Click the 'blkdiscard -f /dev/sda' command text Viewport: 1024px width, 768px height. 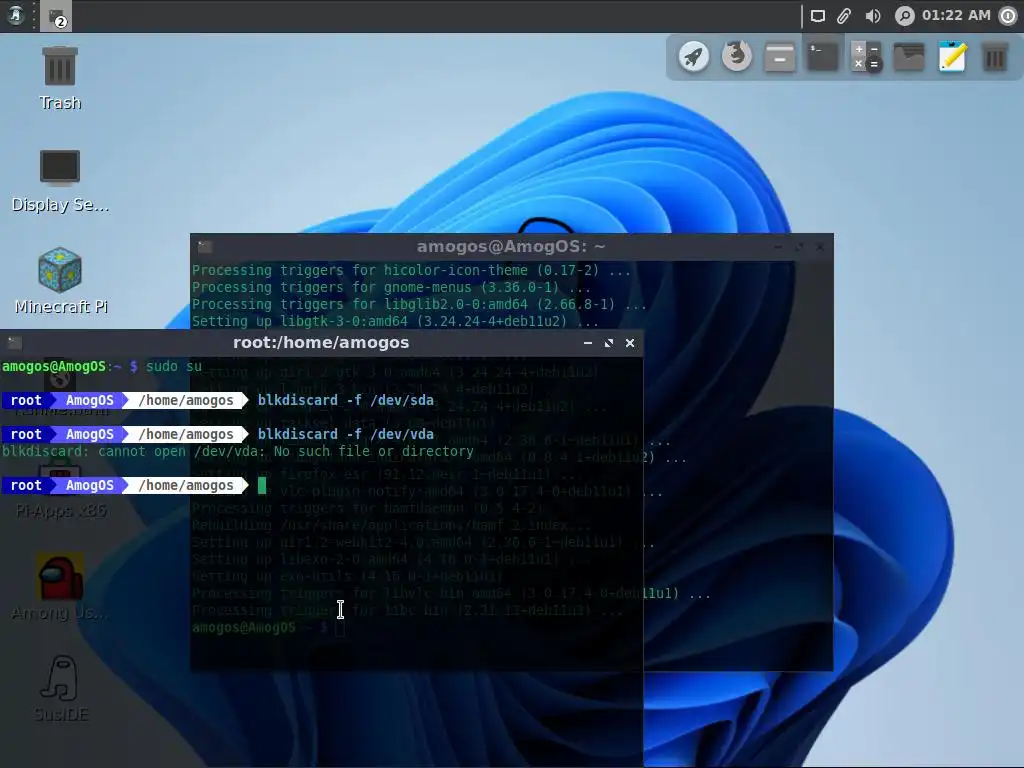click(x=345, y=400)
